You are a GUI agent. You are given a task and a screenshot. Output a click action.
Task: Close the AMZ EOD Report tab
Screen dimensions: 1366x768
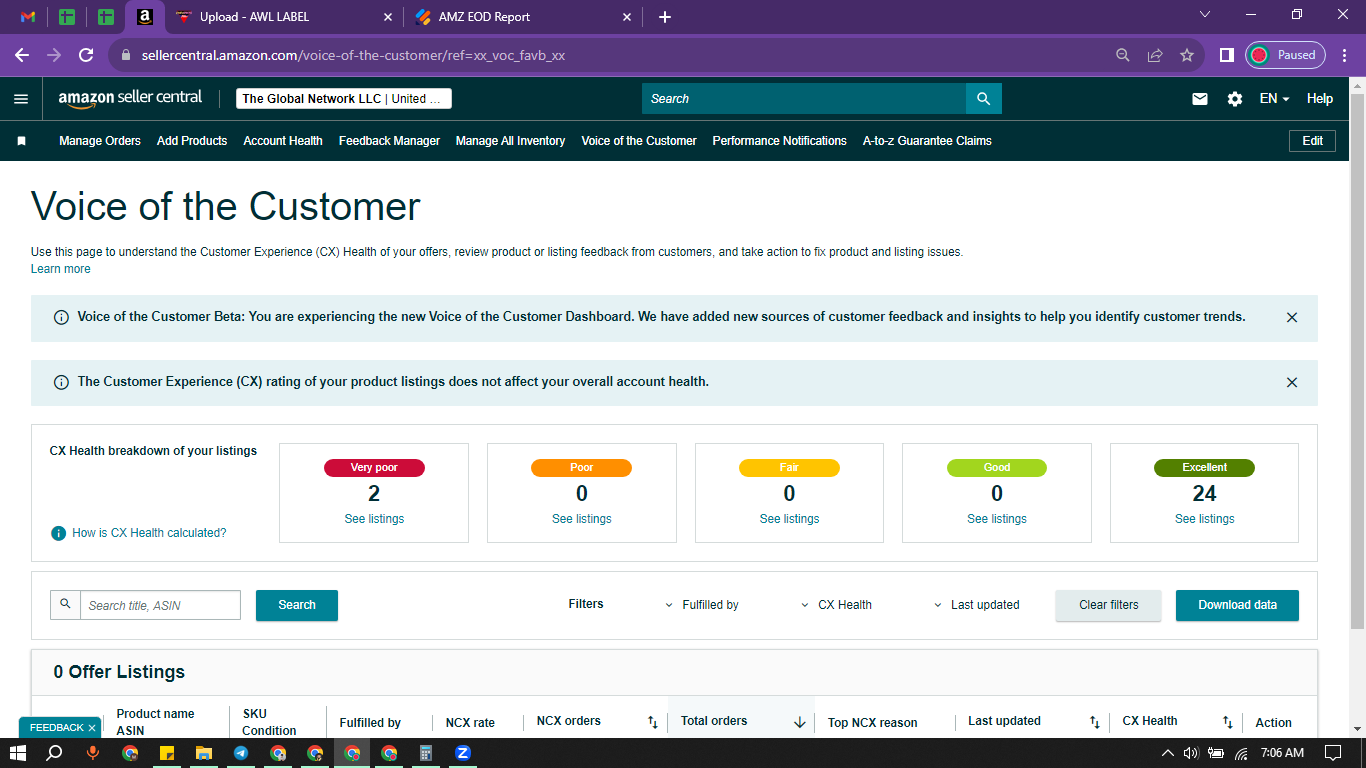tap(627, 17)
